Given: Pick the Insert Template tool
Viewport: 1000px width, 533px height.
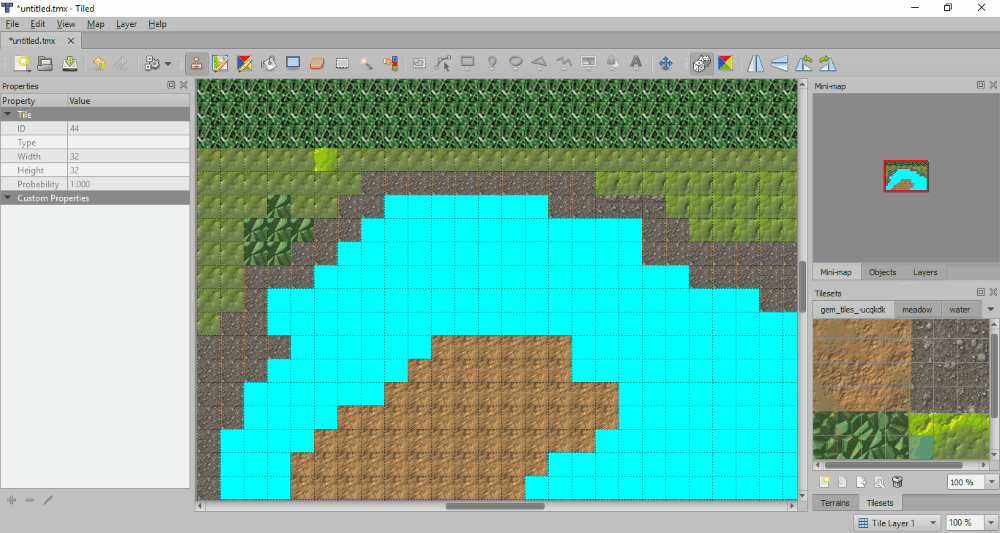Looking at the screenshot, I should tap(612, 63).
